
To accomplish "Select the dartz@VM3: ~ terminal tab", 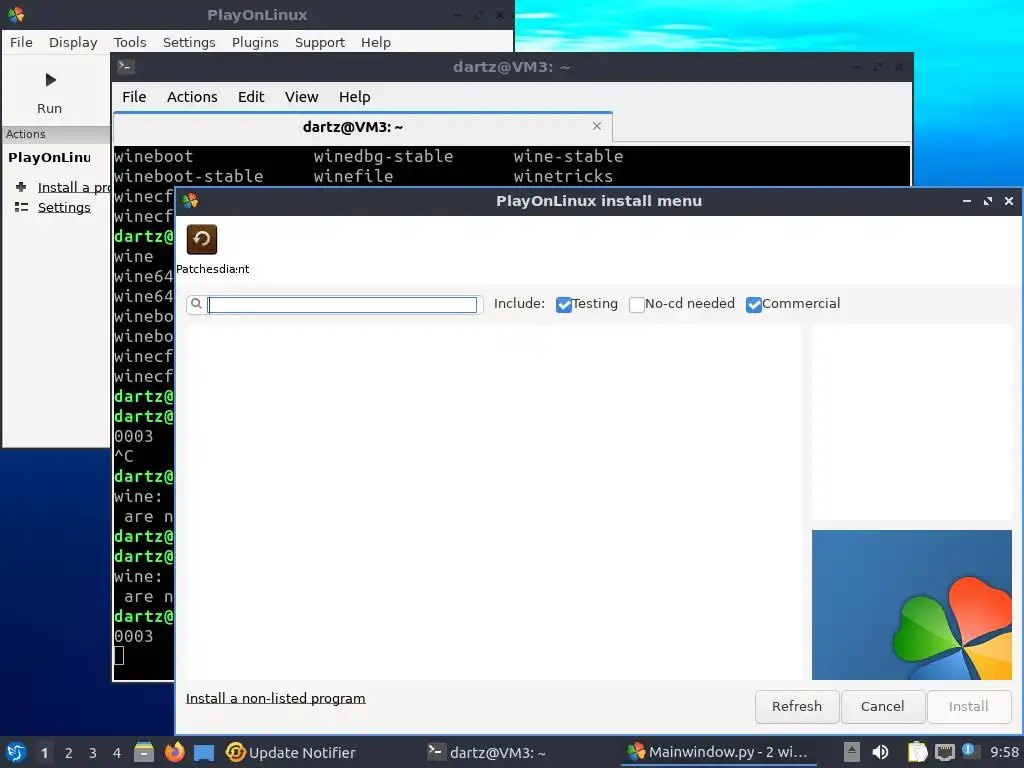I will pyautogui.click(x=363, y=127).
